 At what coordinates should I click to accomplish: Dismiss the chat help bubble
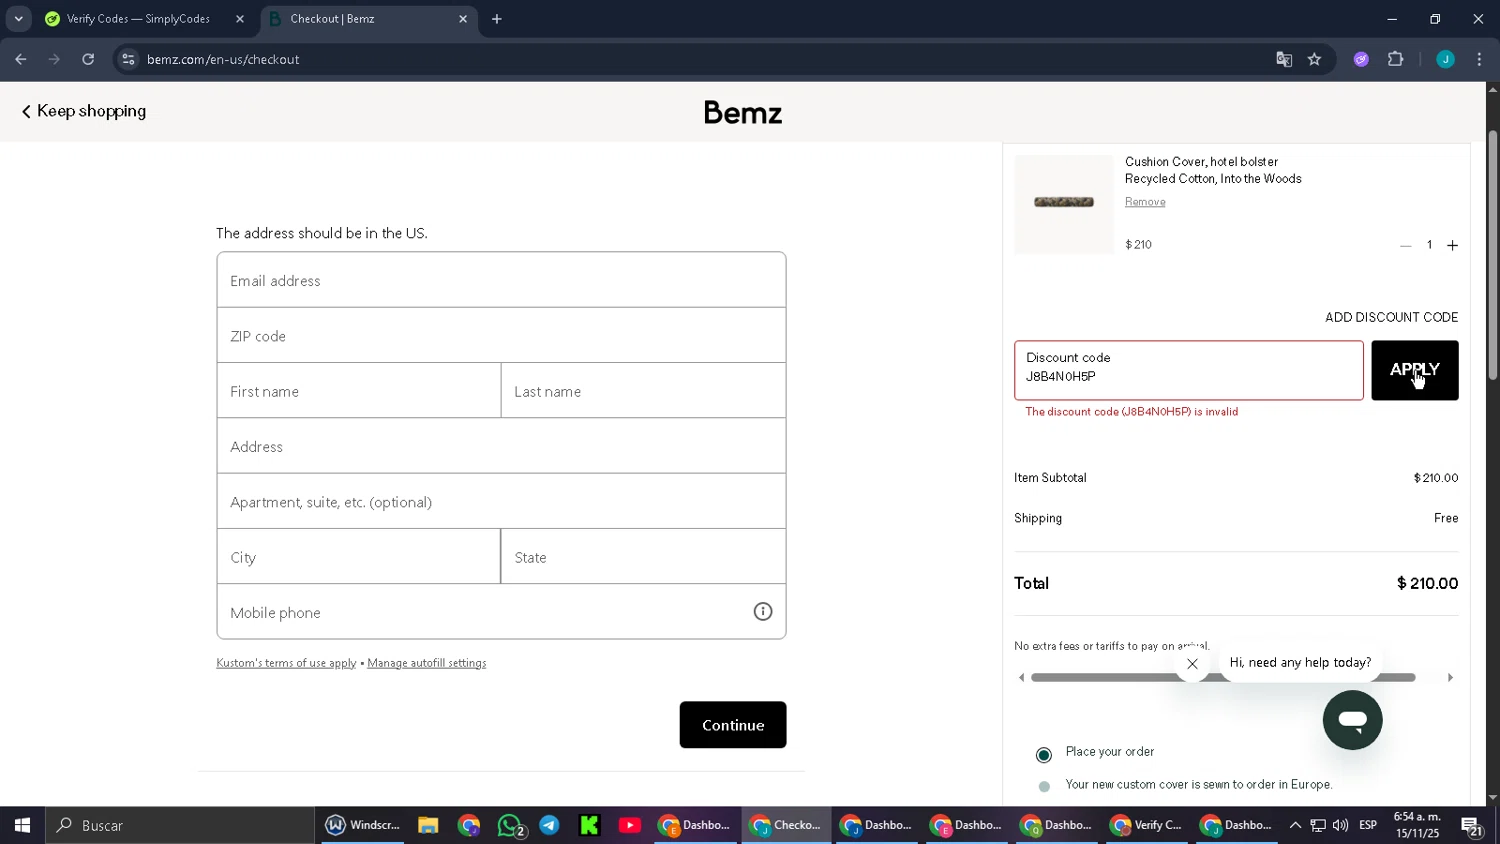(x=1192, y=664)
